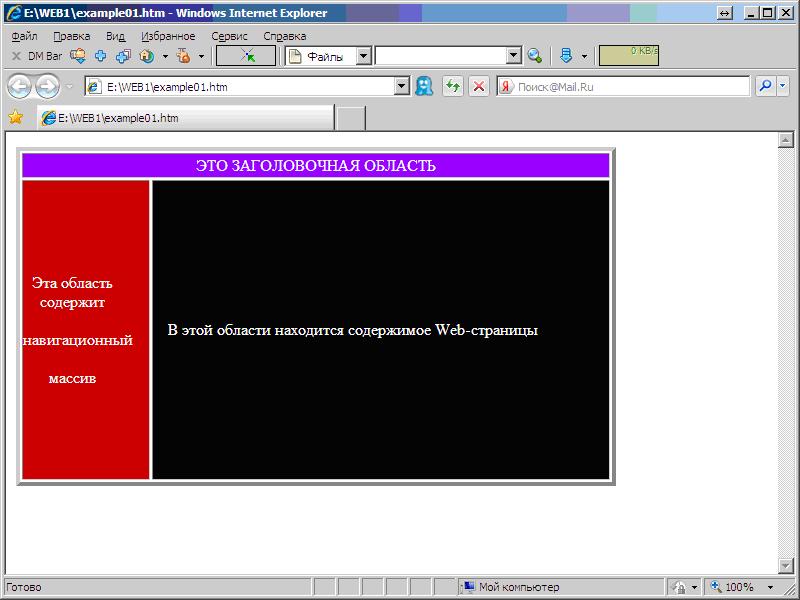Click the 100% zoom level button
Viewport: 800px width, 600px height.
[733, 587]
